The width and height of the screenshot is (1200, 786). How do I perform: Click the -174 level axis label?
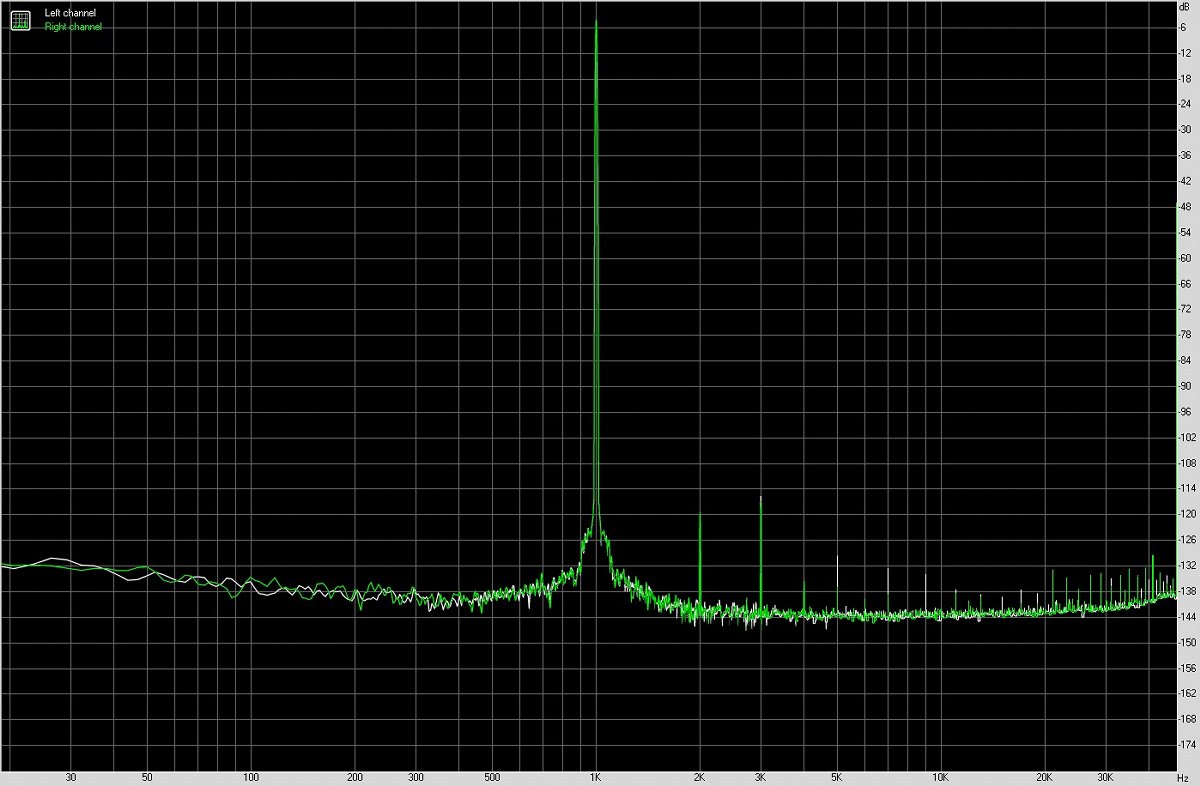click(1188, 745)
